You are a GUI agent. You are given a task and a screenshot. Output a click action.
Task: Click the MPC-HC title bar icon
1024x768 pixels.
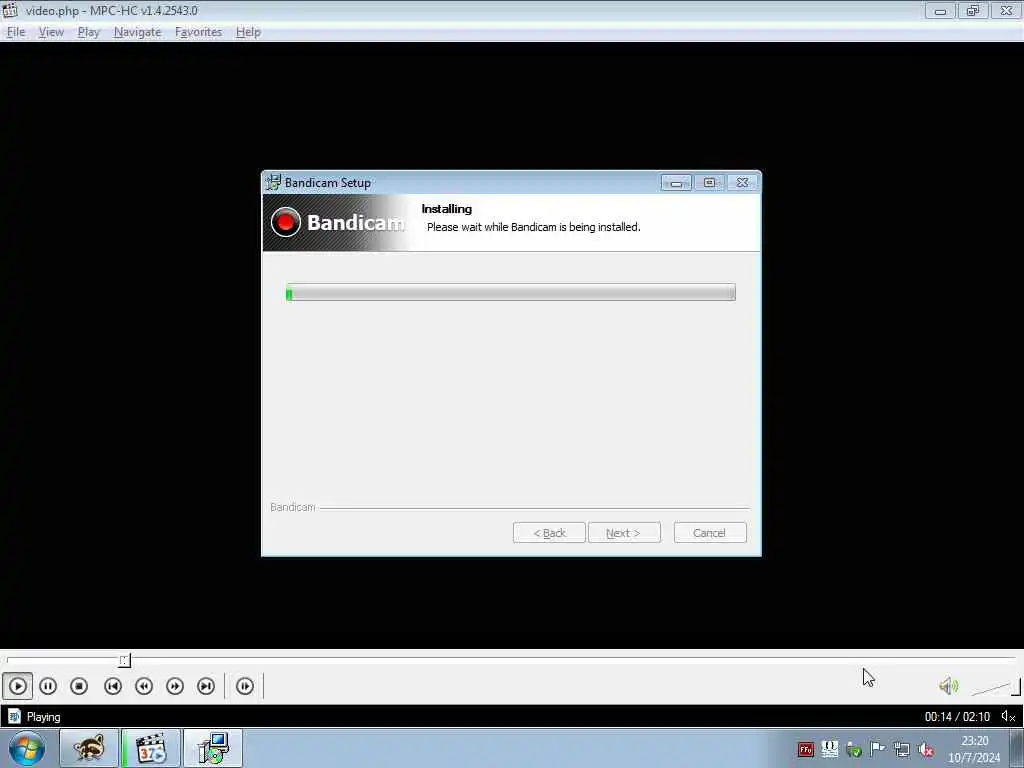[x=10, y=10]
